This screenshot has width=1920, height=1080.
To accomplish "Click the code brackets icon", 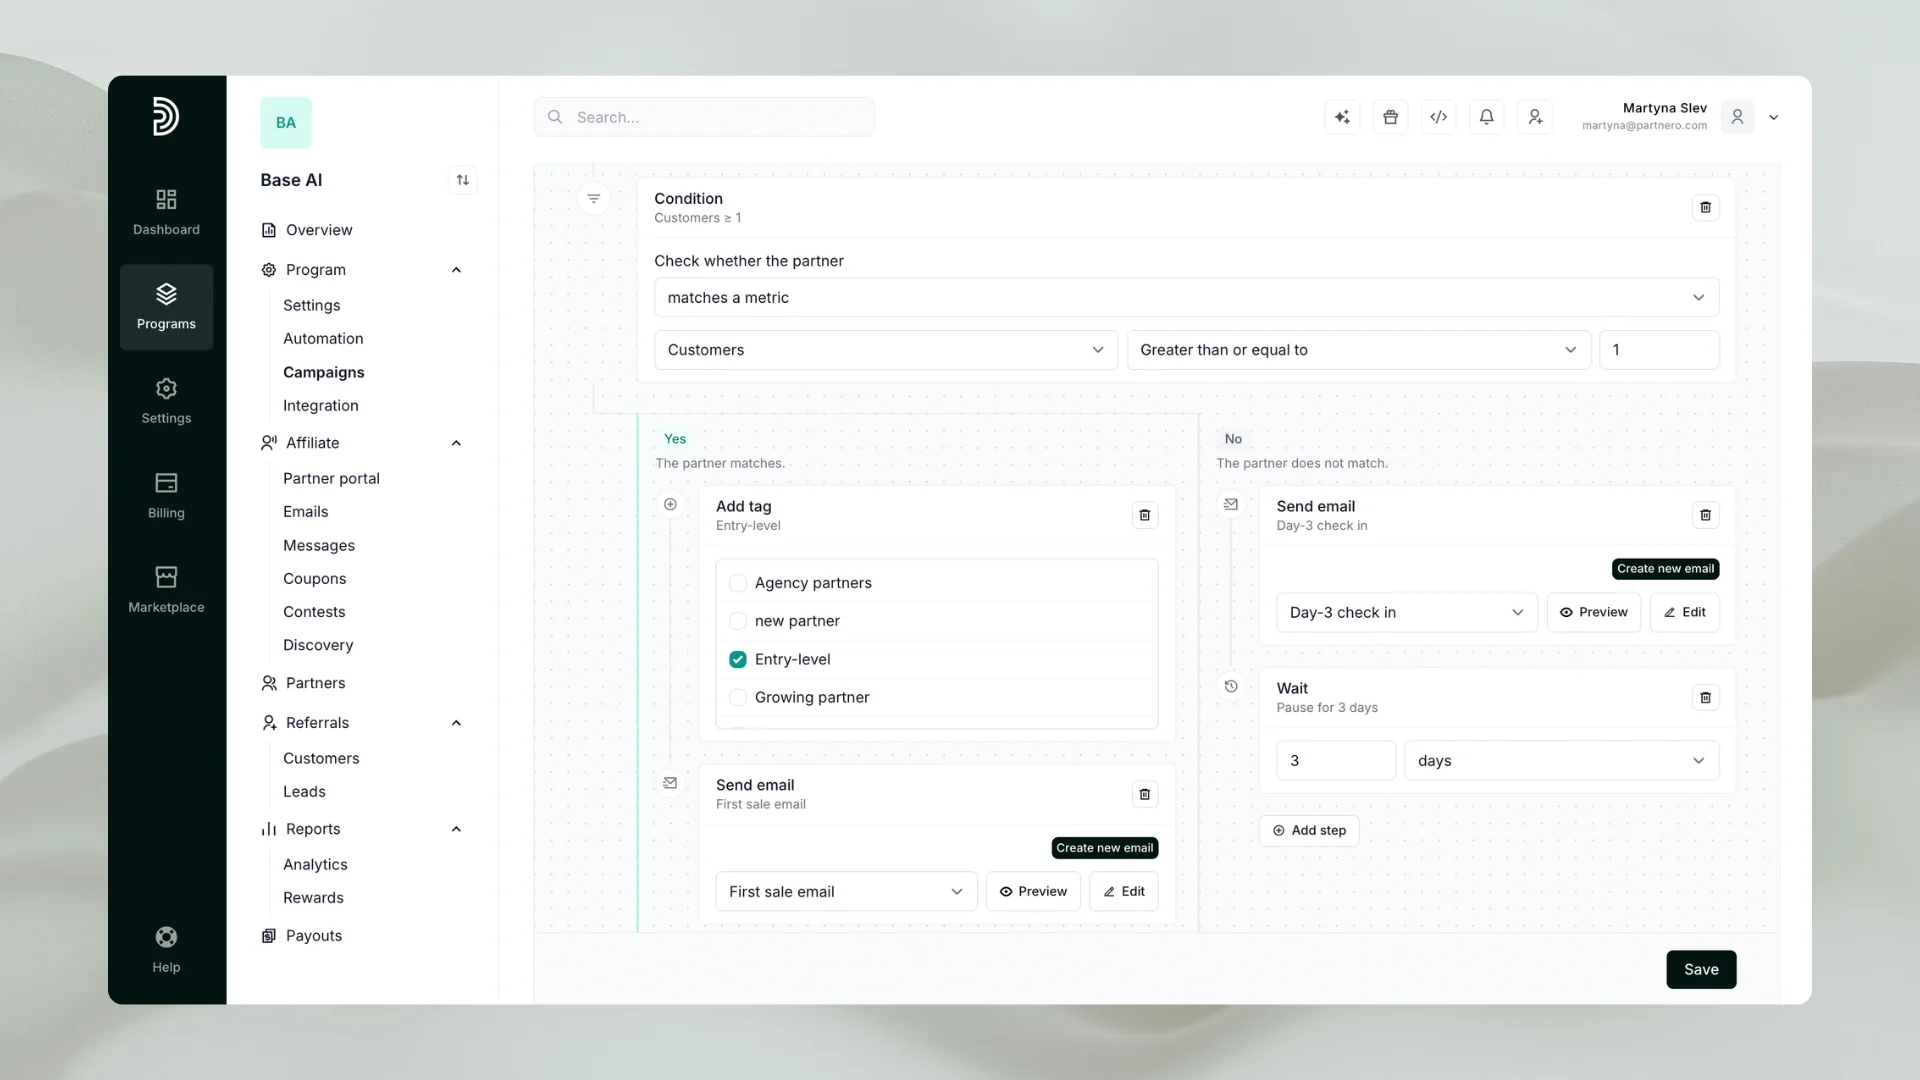I will pos(1438,117).
